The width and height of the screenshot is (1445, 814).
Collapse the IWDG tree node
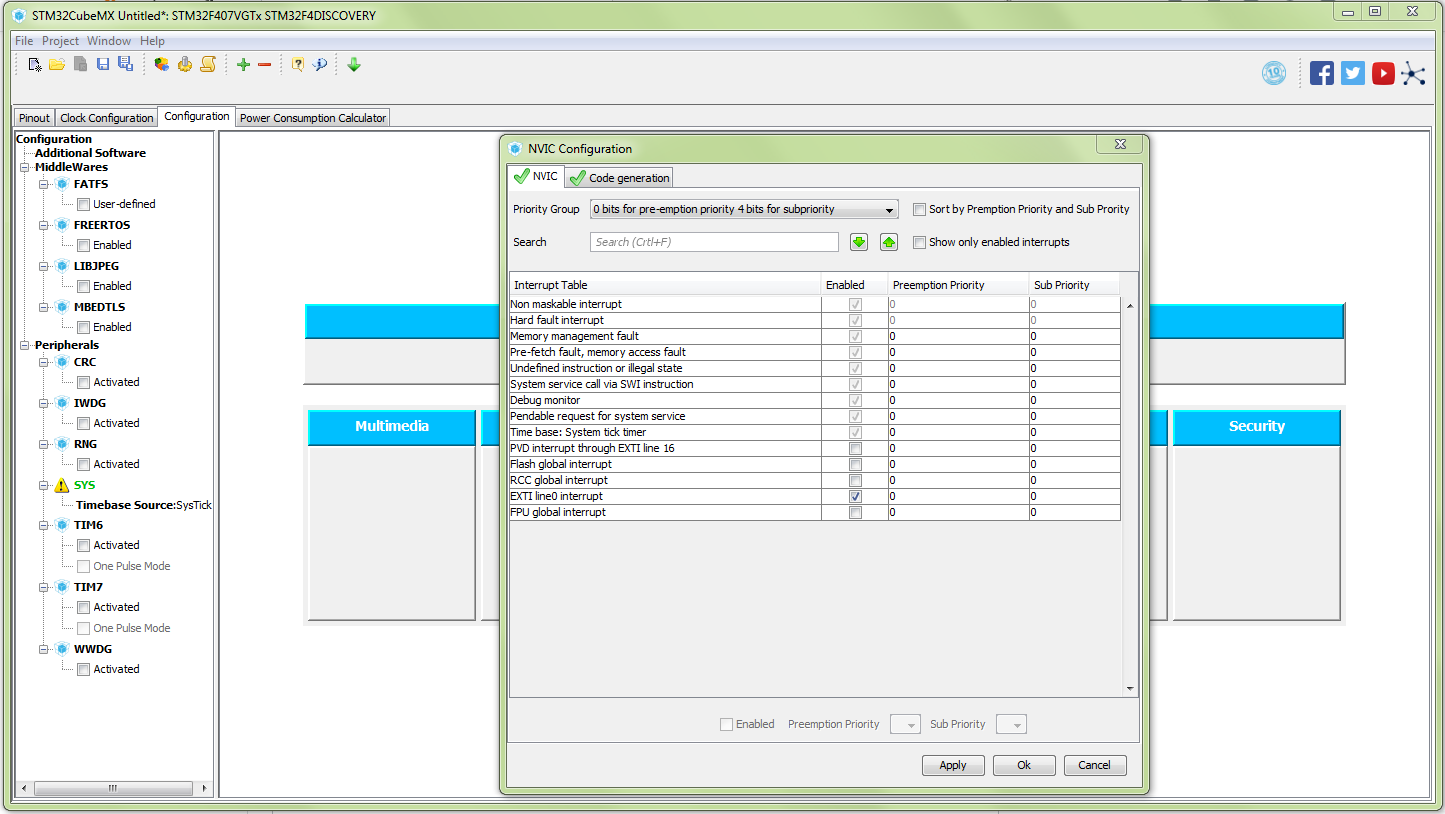pos(44,404)
